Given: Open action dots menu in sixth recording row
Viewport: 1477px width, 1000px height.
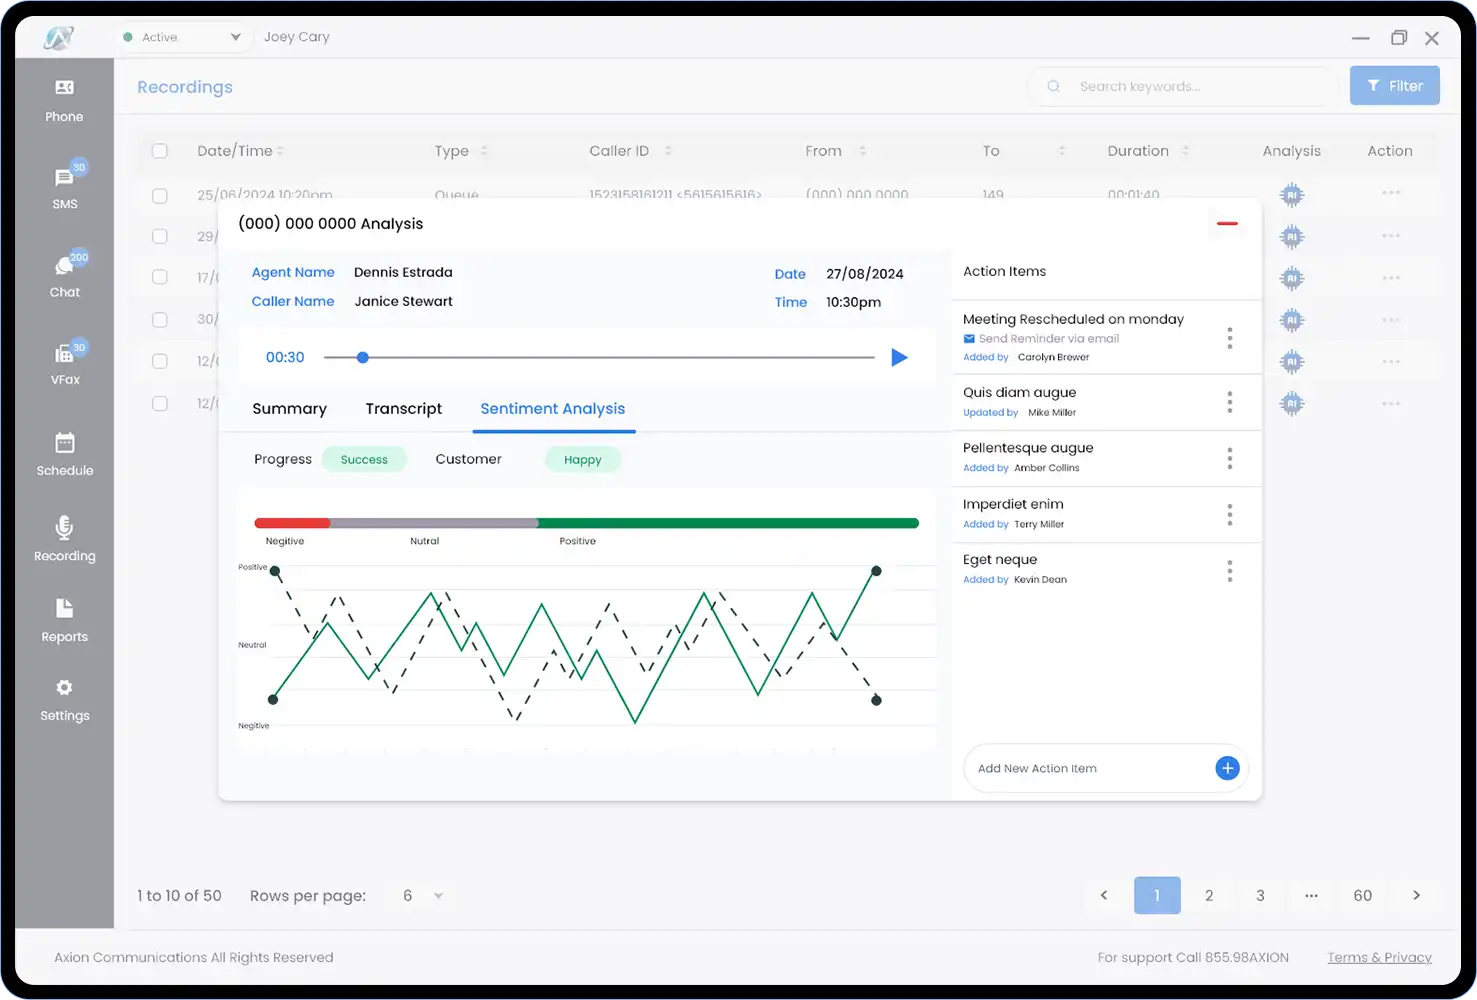Looking at the screenshot, I should (x=1391, y=403).
